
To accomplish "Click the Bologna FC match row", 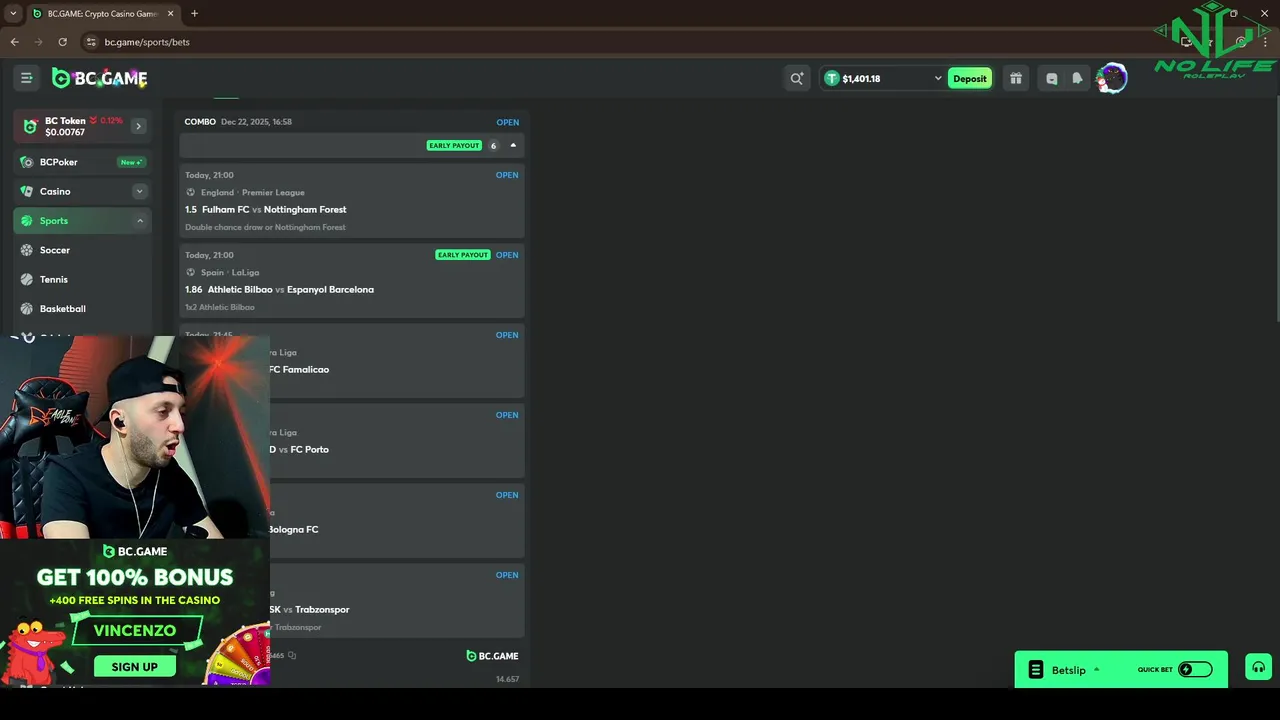I will click(352, 521).
